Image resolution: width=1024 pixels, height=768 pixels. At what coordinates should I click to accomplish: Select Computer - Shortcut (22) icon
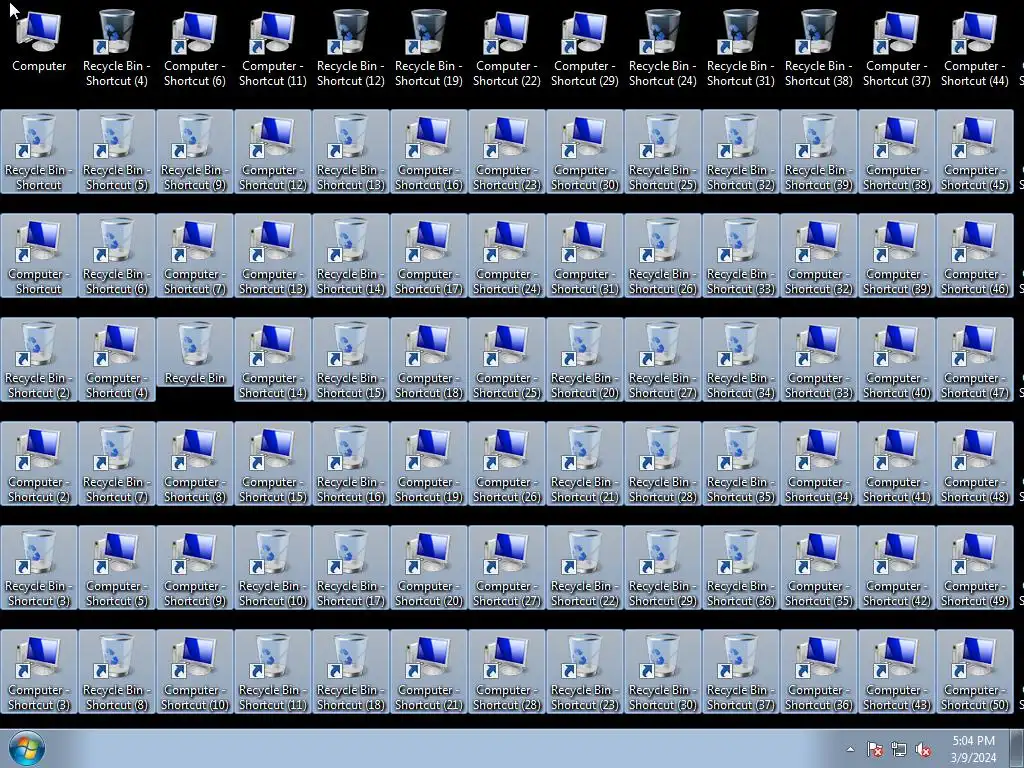[x=507, y=47]
